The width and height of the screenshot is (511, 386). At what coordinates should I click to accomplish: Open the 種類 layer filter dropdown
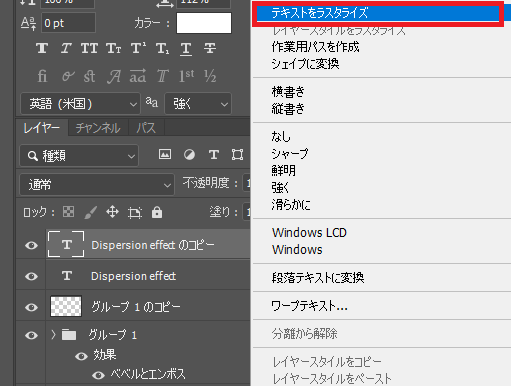tap(79, 155)
